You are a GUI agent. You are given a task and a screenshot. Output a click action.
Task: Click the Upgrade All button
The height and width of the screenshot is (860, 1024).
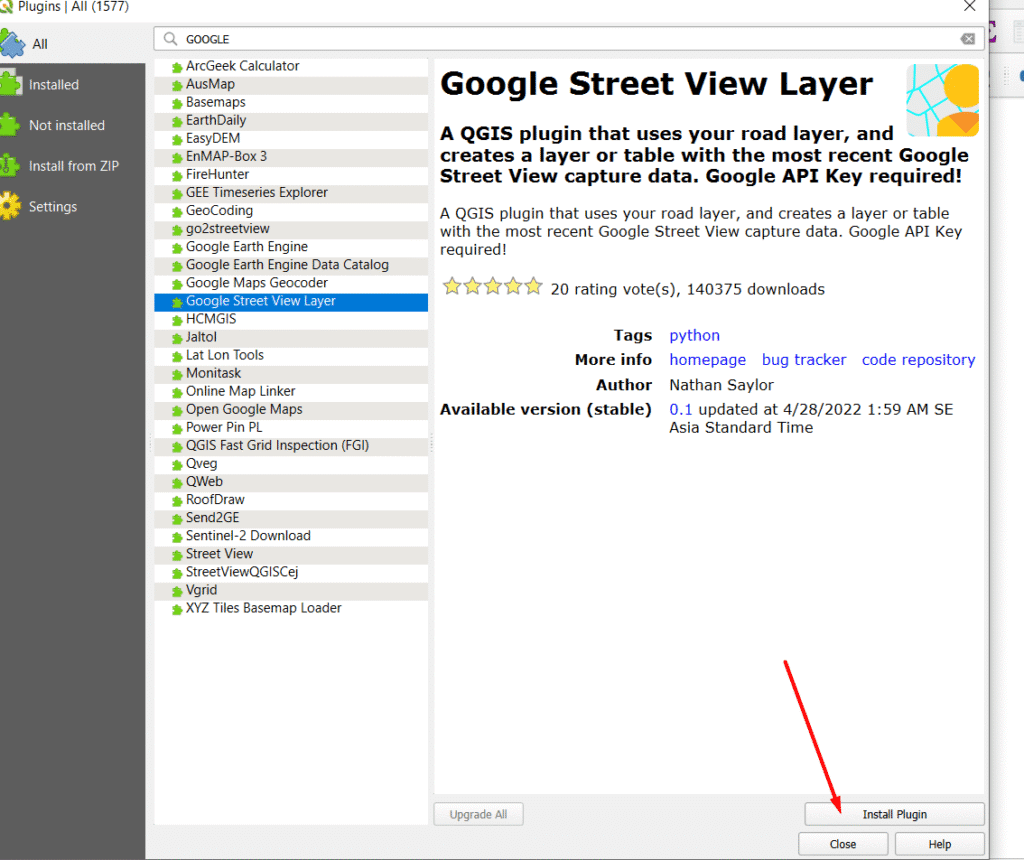point(478,814)
